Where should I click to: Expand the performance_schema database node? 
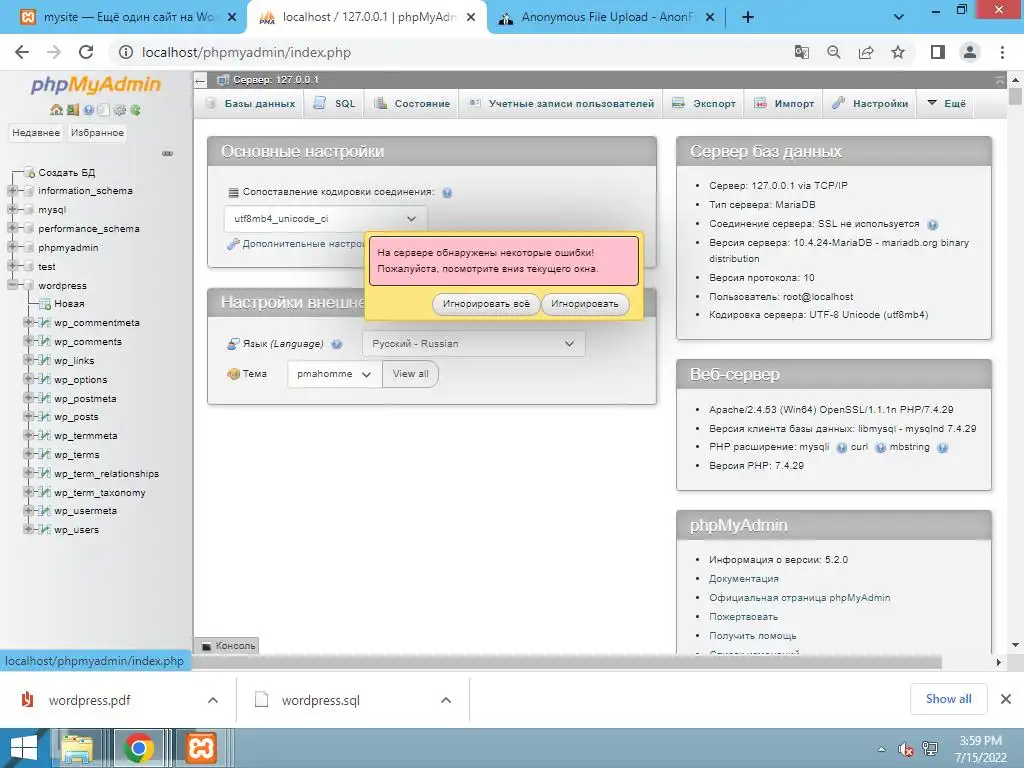(12, 229)
